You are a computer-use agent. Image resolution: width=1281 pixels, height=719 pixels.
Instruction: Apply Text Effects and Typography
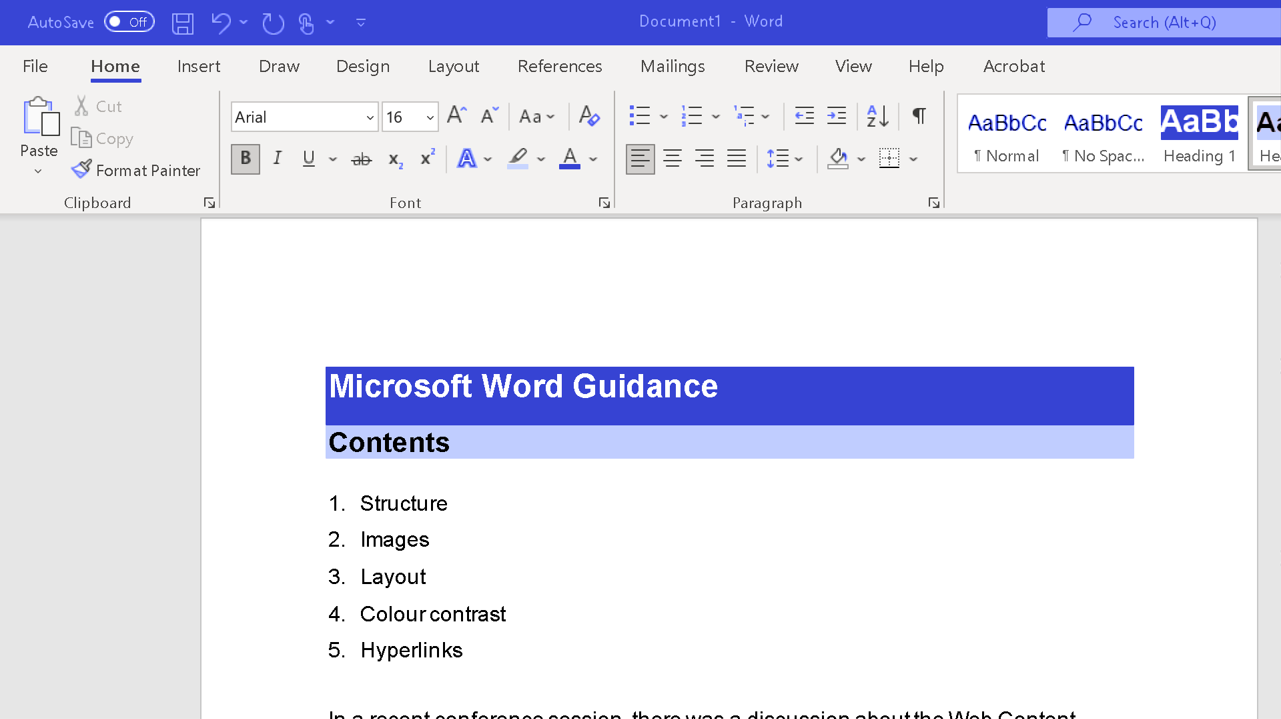[466, 159]
